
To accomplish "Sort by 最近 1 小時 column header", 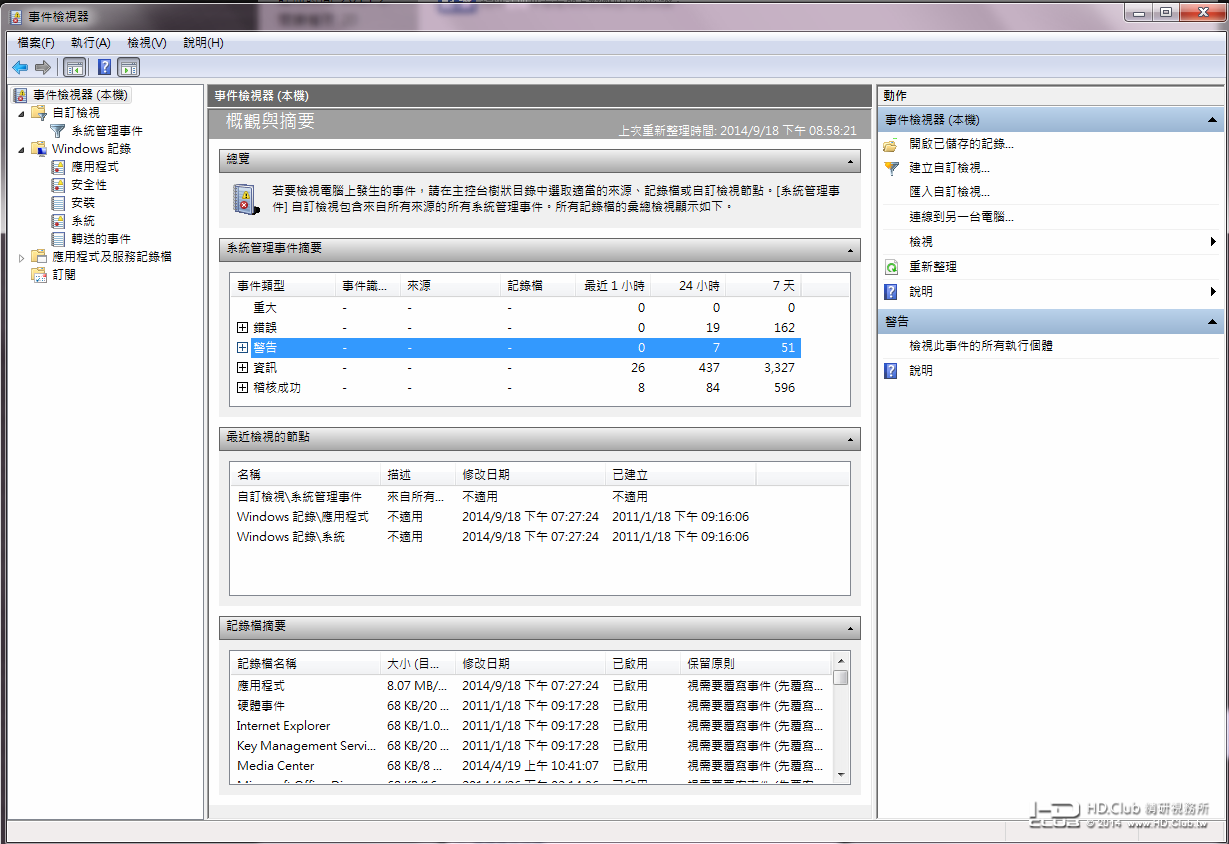I will 612,286.
